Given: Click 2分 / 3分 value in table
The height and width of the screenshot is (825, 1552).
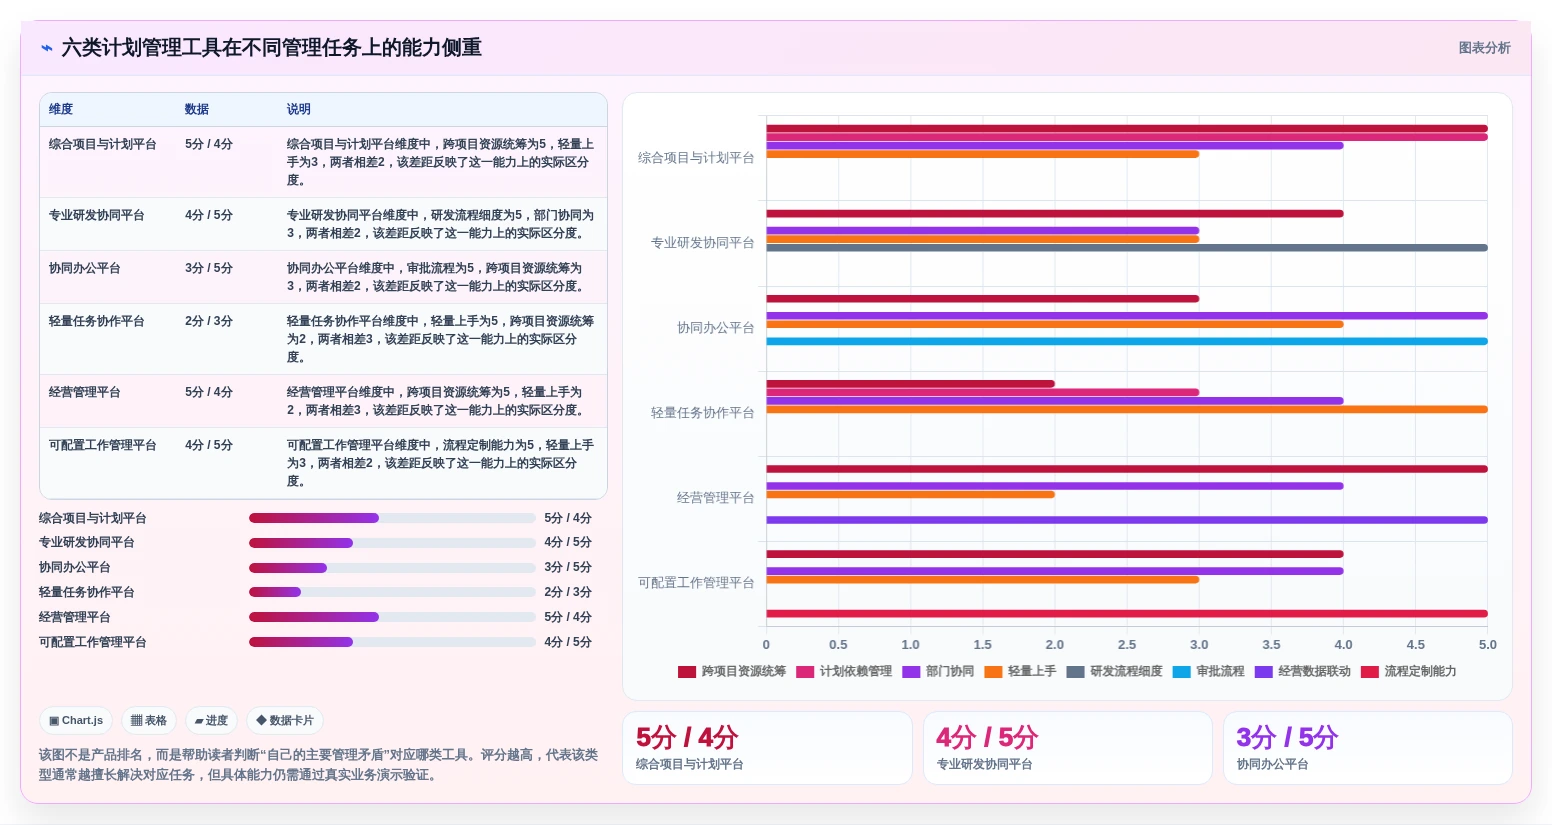Looking at the screenshot, I should pyautogui.click(x=209, y=321).
